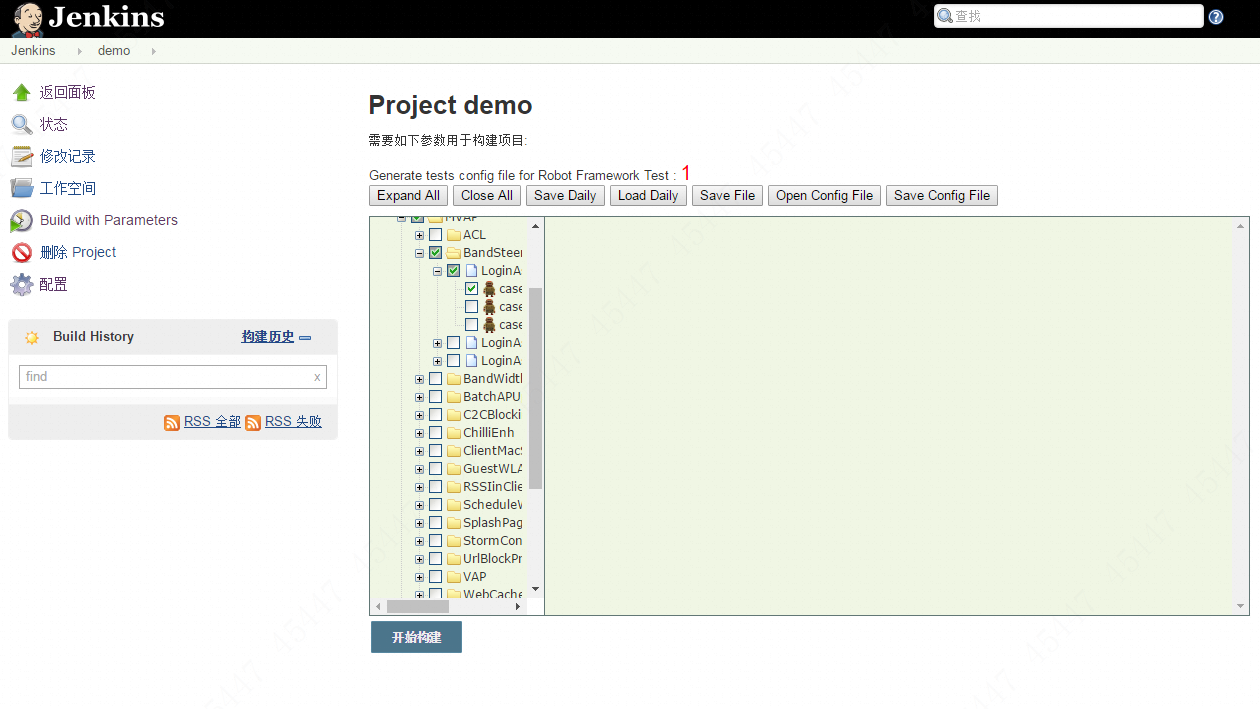The image size is (1260, 709).
Task: Uncheck the checked case checkbox
Action: point(471,289)
